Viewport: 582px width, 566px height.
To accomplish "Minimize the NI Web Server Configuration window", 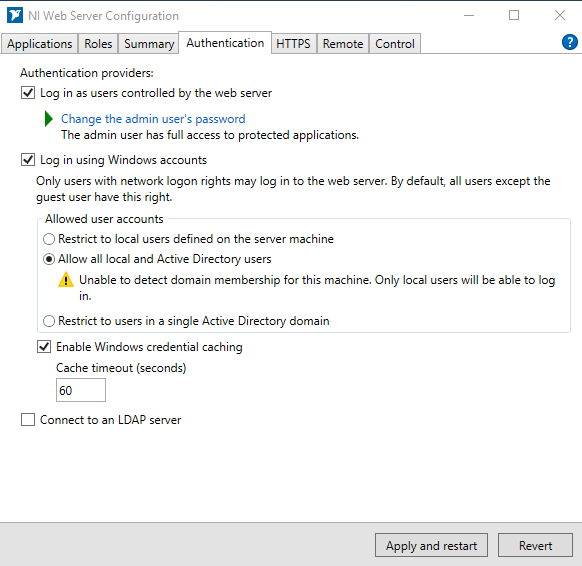I will coord(469,15).
